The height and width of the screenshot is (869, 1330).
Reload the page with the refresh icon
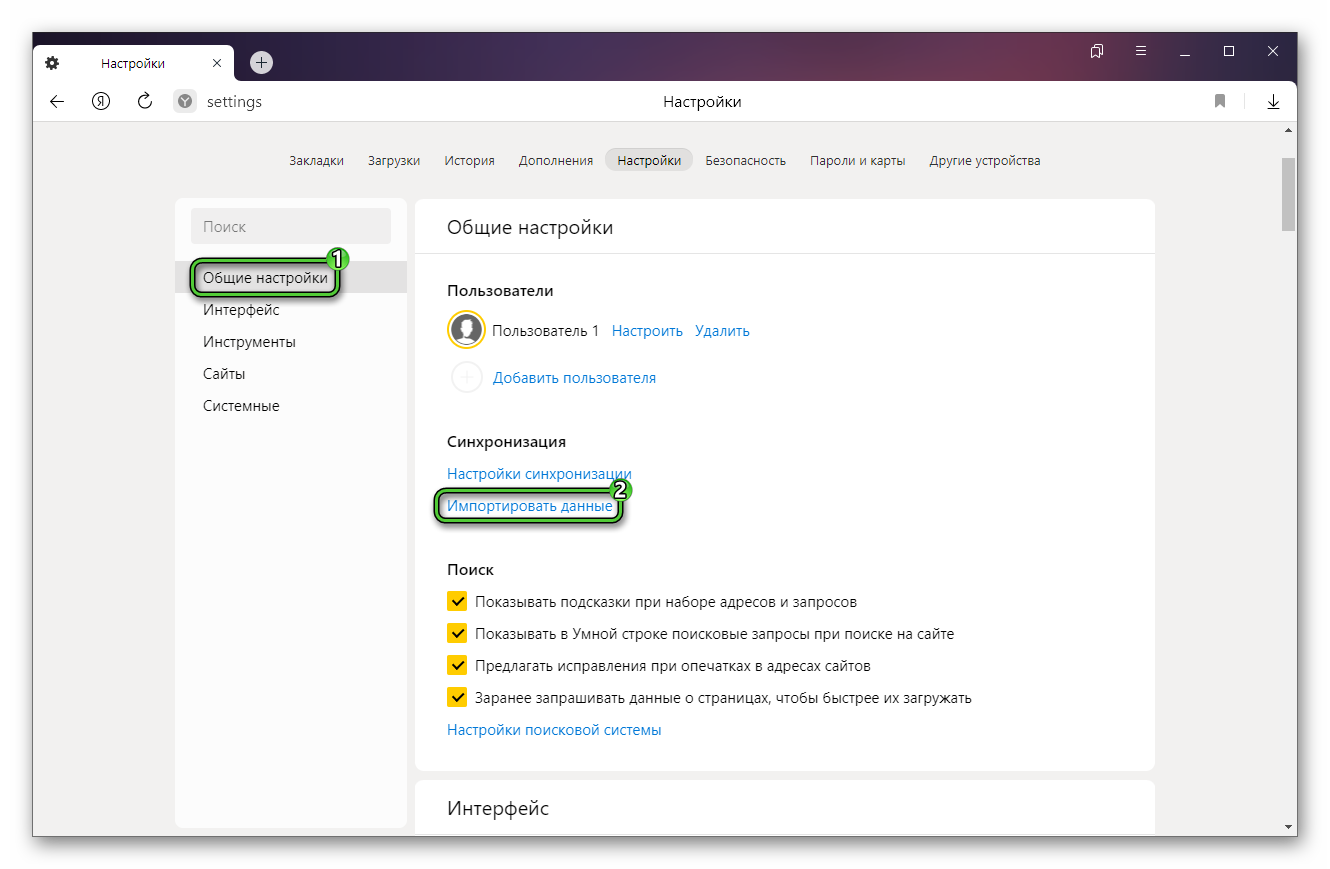point(145,101)
